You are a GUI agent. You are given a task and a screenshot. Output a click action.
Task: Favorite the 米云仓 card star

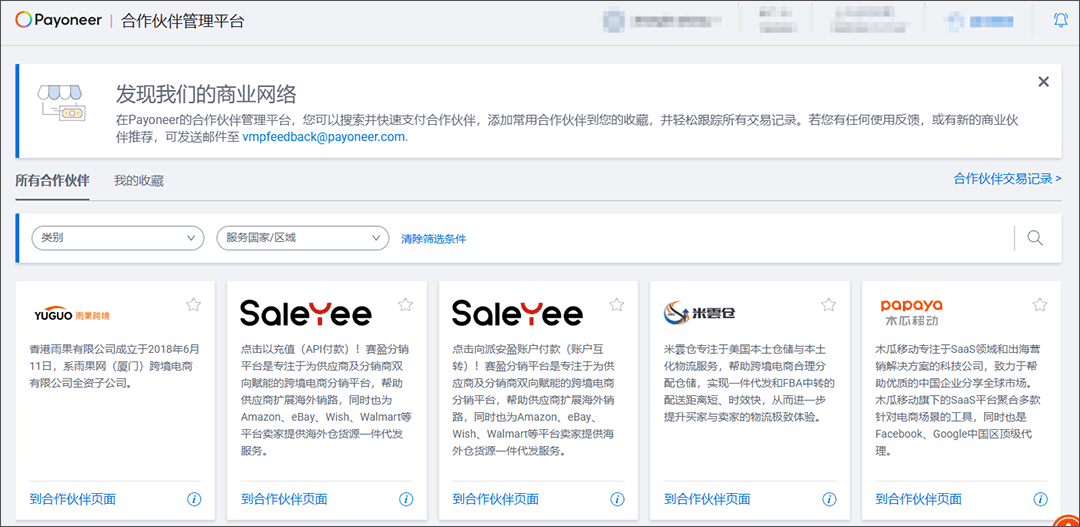point(829,304)
